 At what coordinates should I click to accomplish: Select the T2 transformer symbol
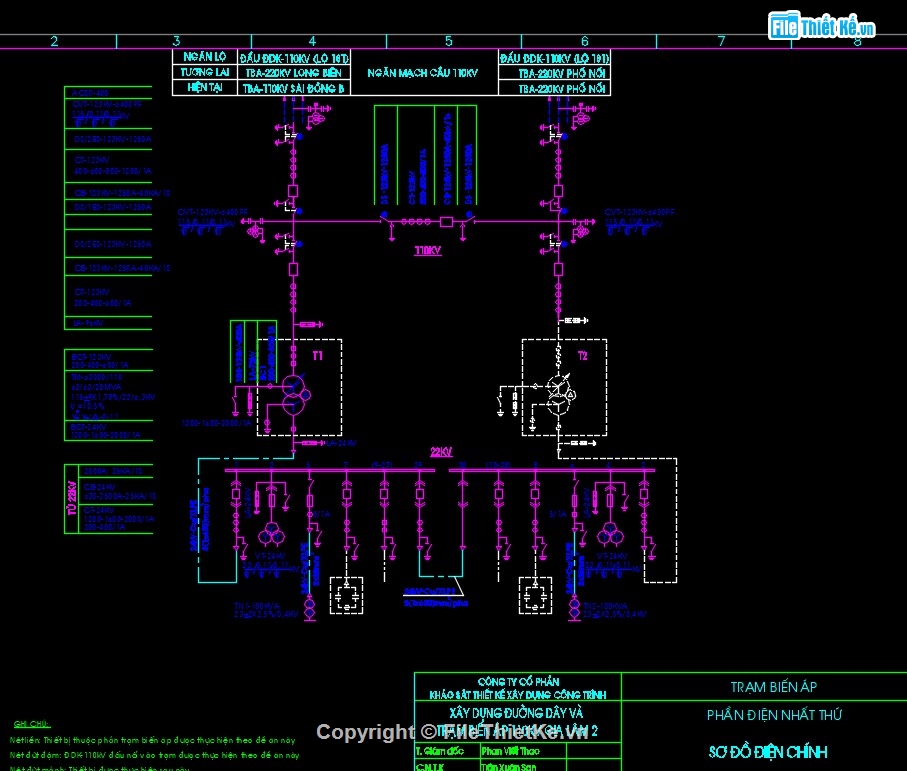558,397
